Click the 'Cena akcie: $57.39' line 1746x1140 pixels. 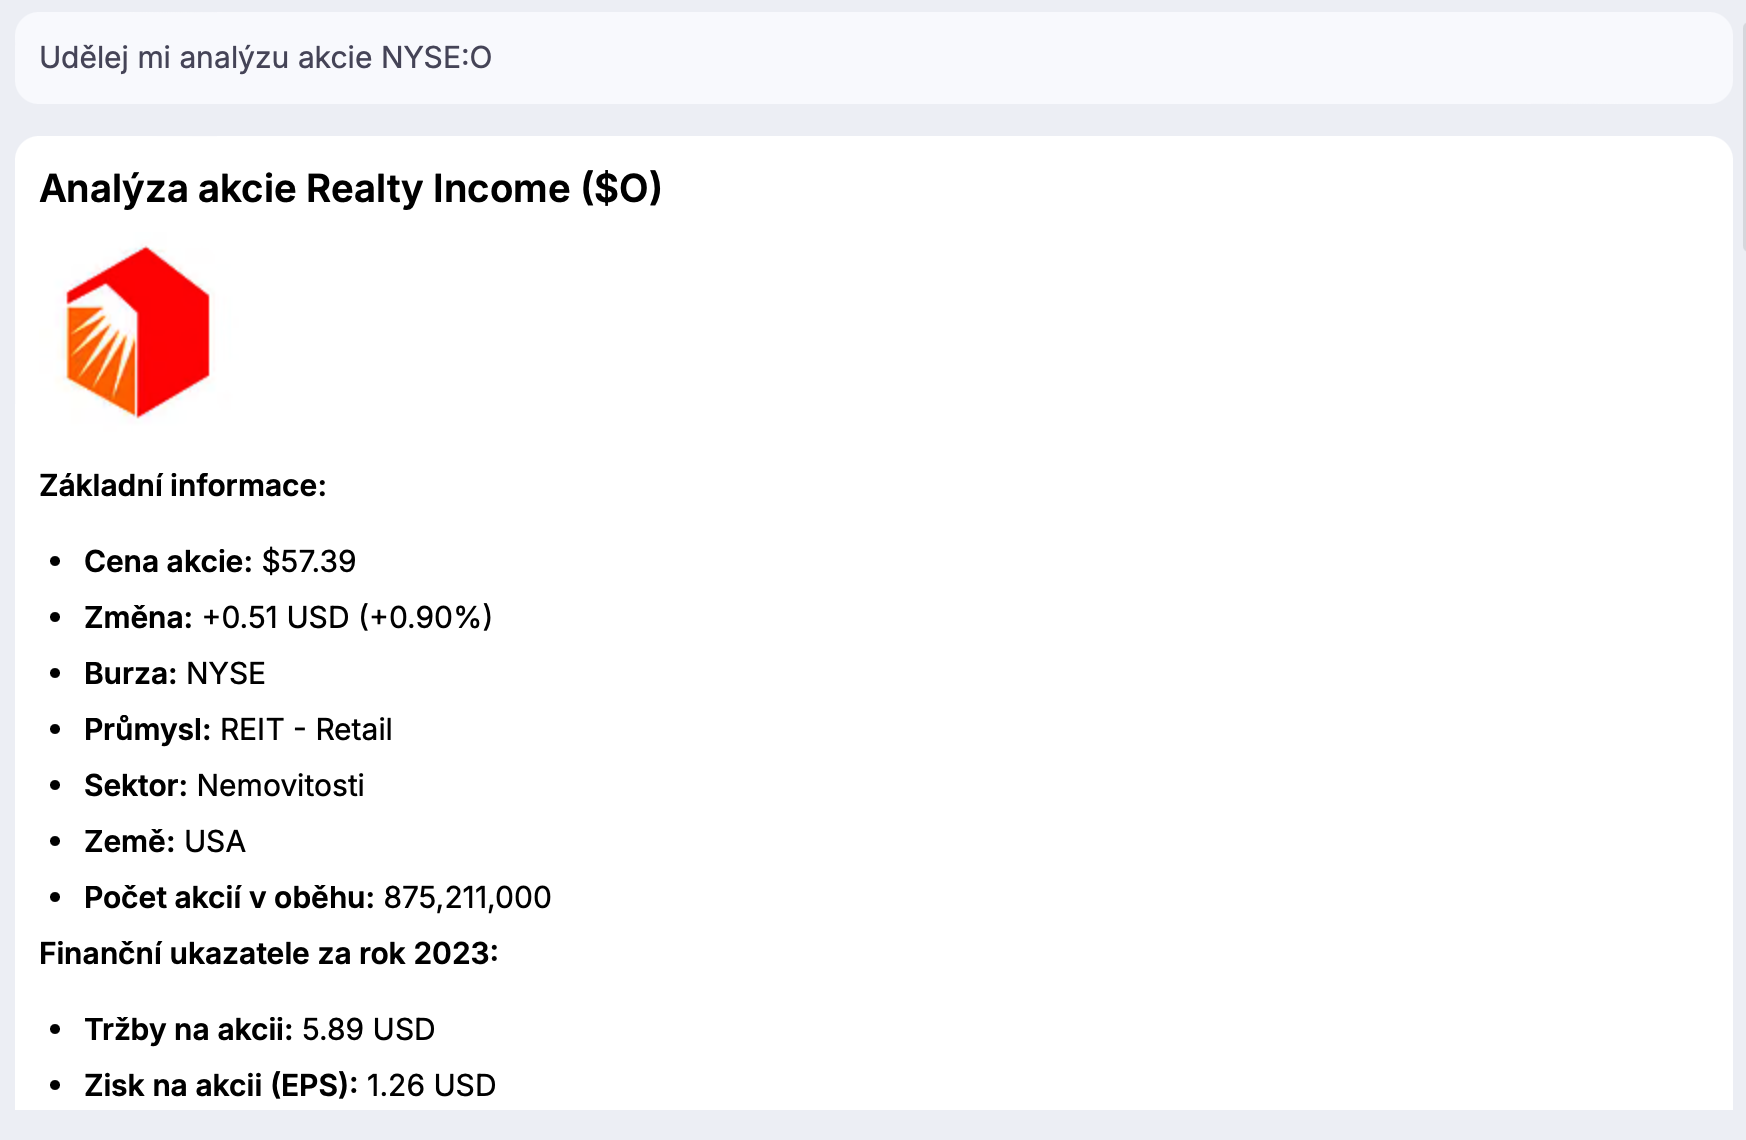pos(220,562)
